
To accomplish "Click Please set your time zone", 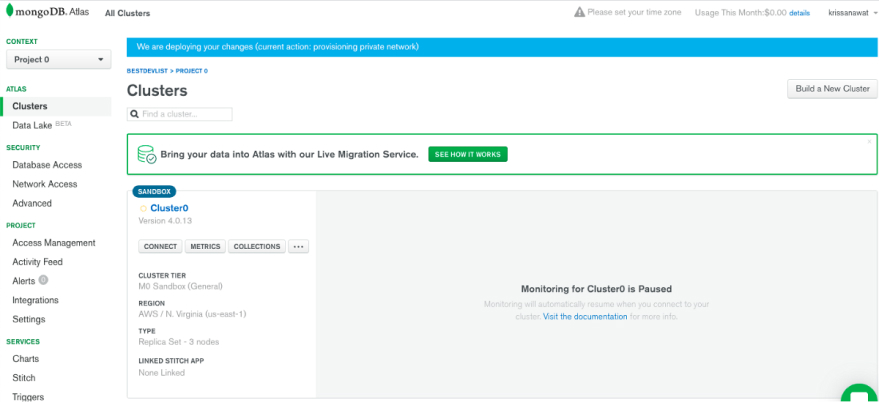I will [634, 12].
